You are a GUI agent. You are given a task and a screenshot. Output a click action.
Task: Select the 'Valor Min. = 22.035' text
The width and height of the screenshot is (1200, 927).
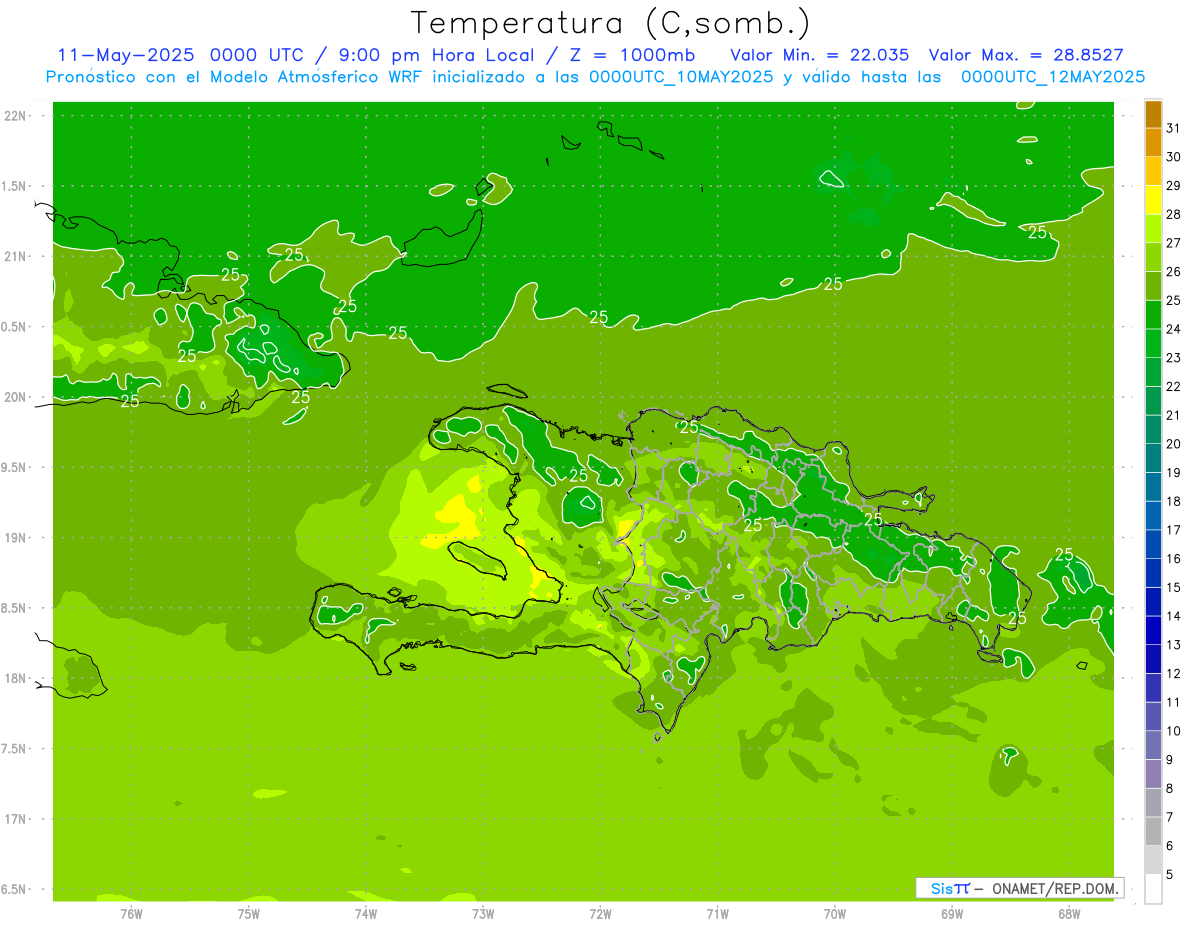click(820, 55)
